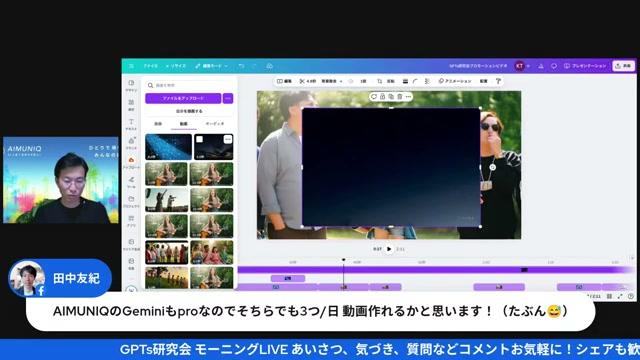Select the thumbnail of people standing in a row
The height and width of the screenshot is (360, 640).
(167, 252)
